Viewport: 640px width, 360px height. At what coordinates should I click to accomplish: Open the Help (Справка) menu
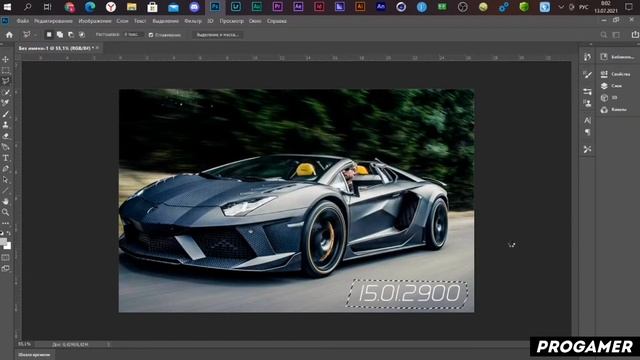click(x=277, y=21)
